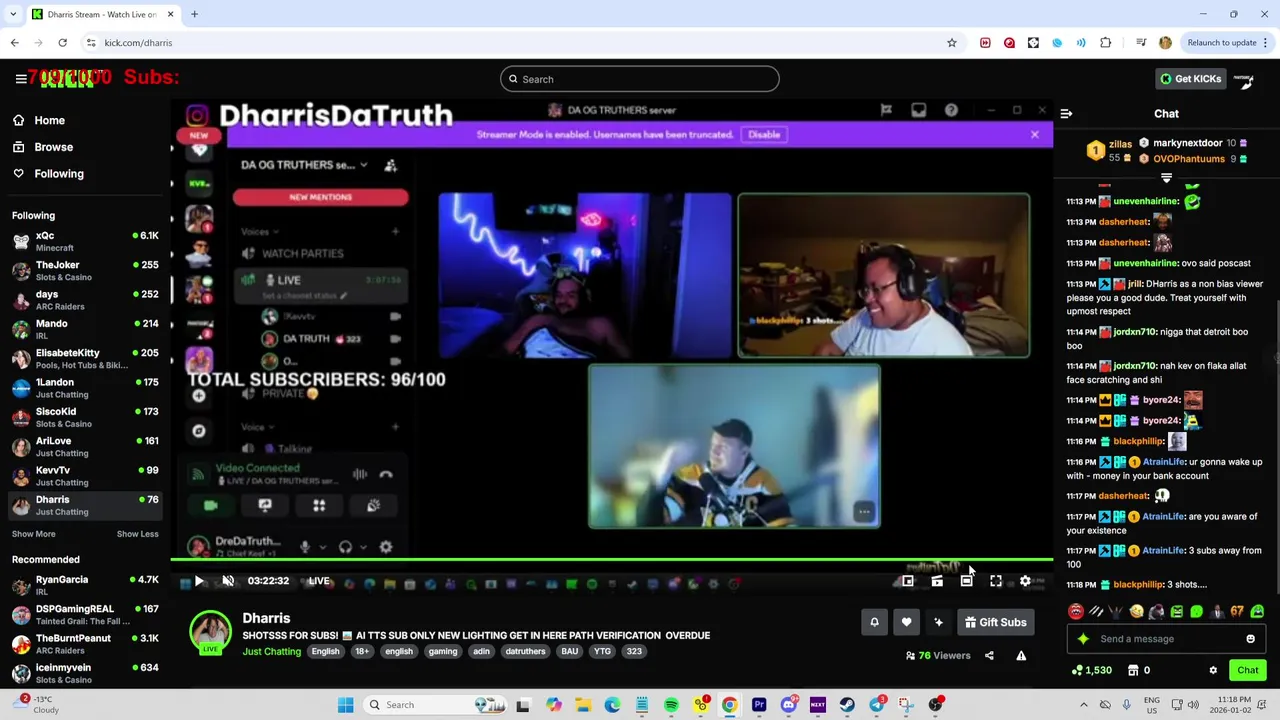Open the user profile avatar menu
Image resolution: width=1280 pixels, height=720 pixels.
tap(1244, 79)
